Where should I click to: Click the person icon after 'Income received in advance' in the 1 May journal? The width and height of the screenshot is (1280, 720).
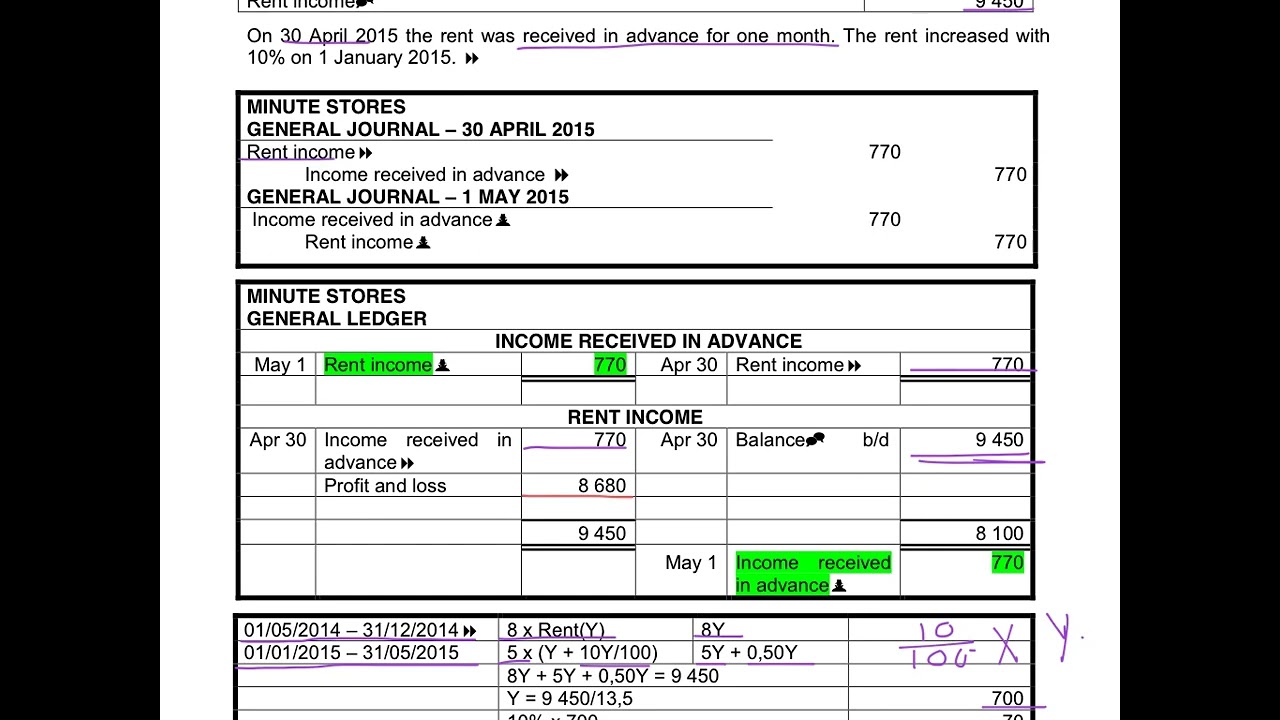click(503, 220)
